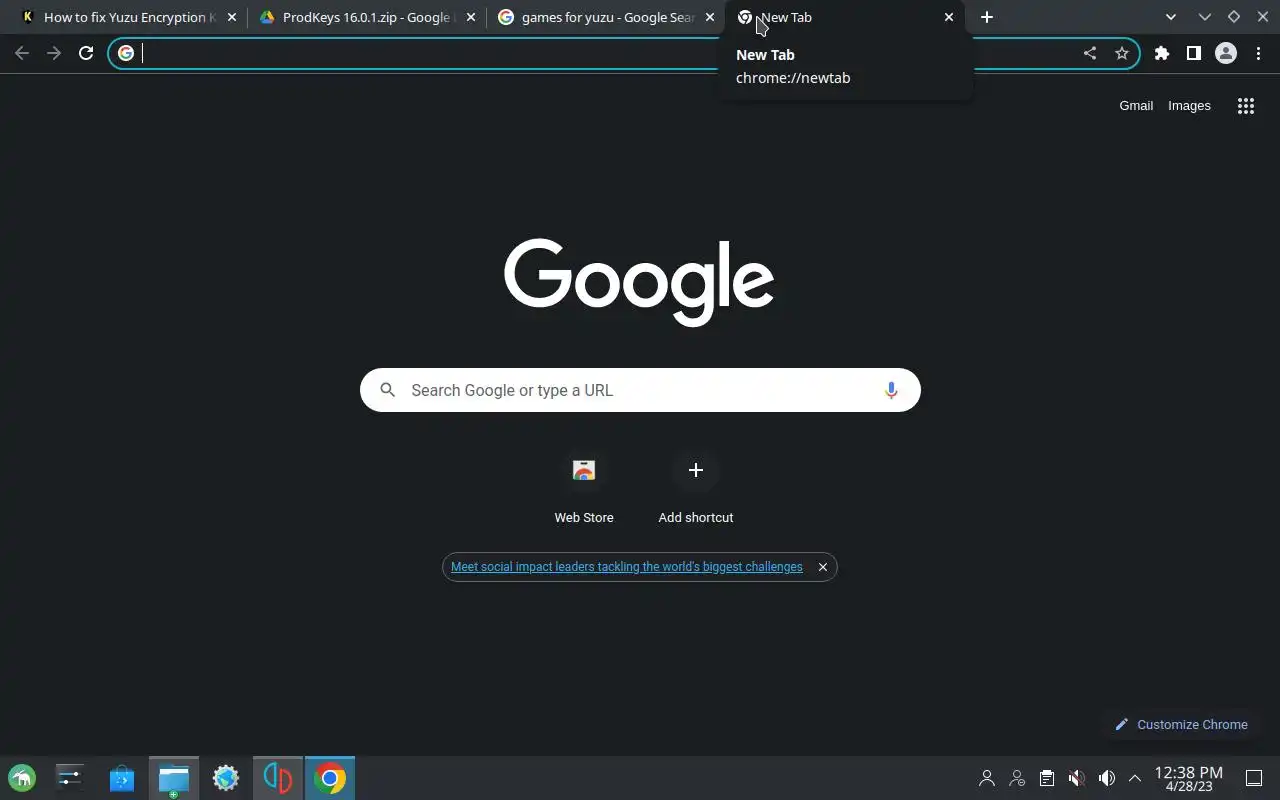Click the muted speaker tray icon

pyautogui.click(x=1077, y=778)
